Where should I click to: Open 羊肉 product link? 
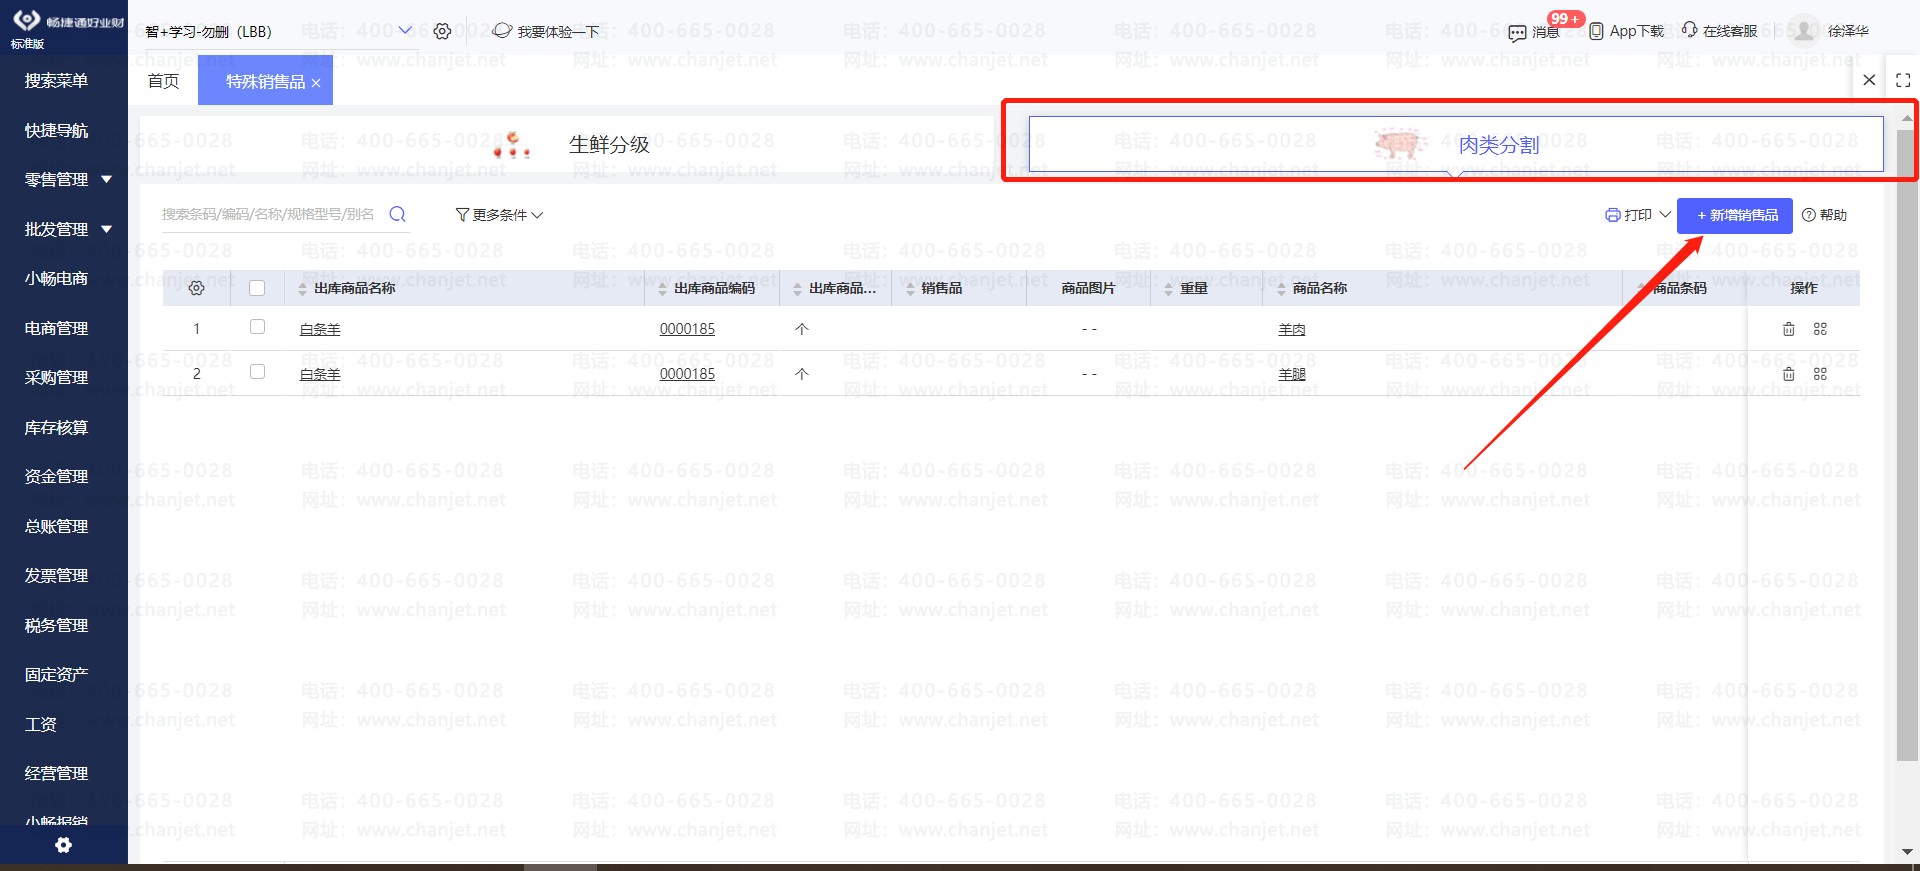tap(1292, 330)
